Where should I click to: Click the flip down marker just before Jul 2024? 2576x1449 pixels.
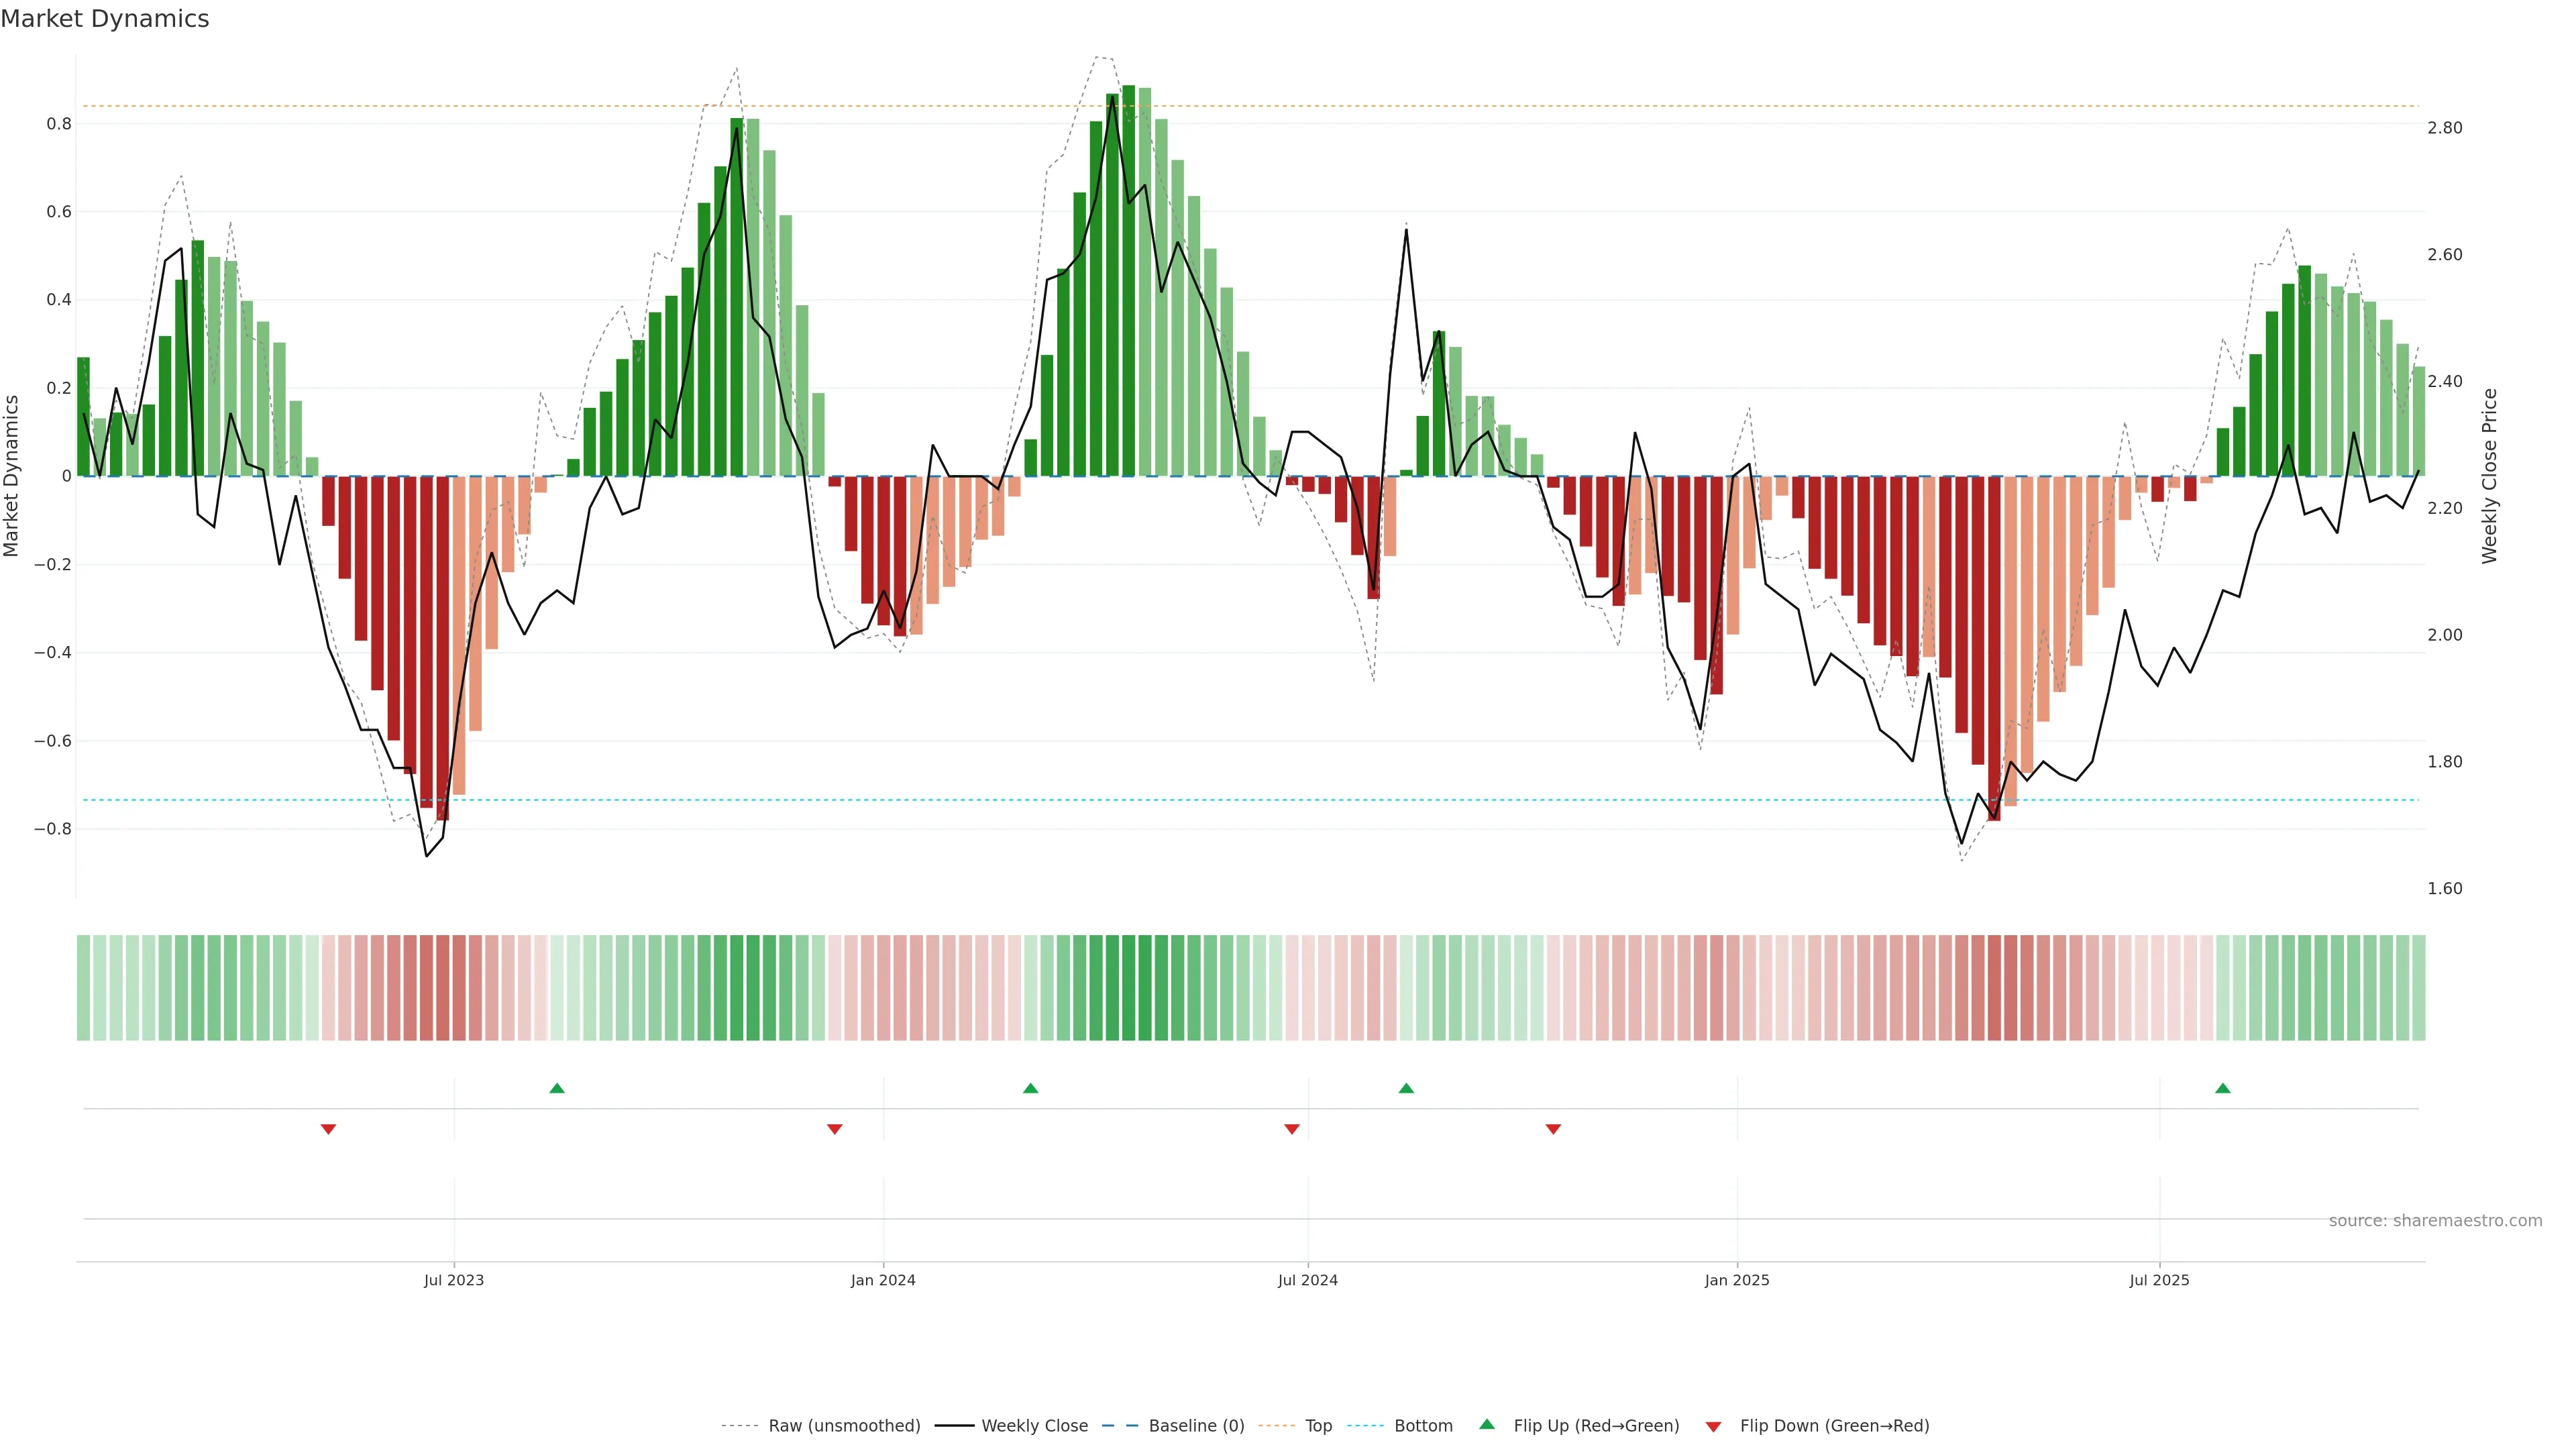1292,1129
